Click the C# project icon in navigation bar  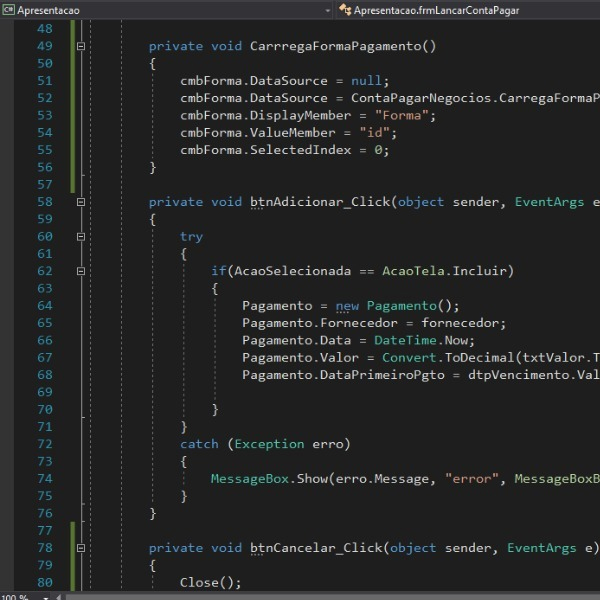[x=9, y=10]
